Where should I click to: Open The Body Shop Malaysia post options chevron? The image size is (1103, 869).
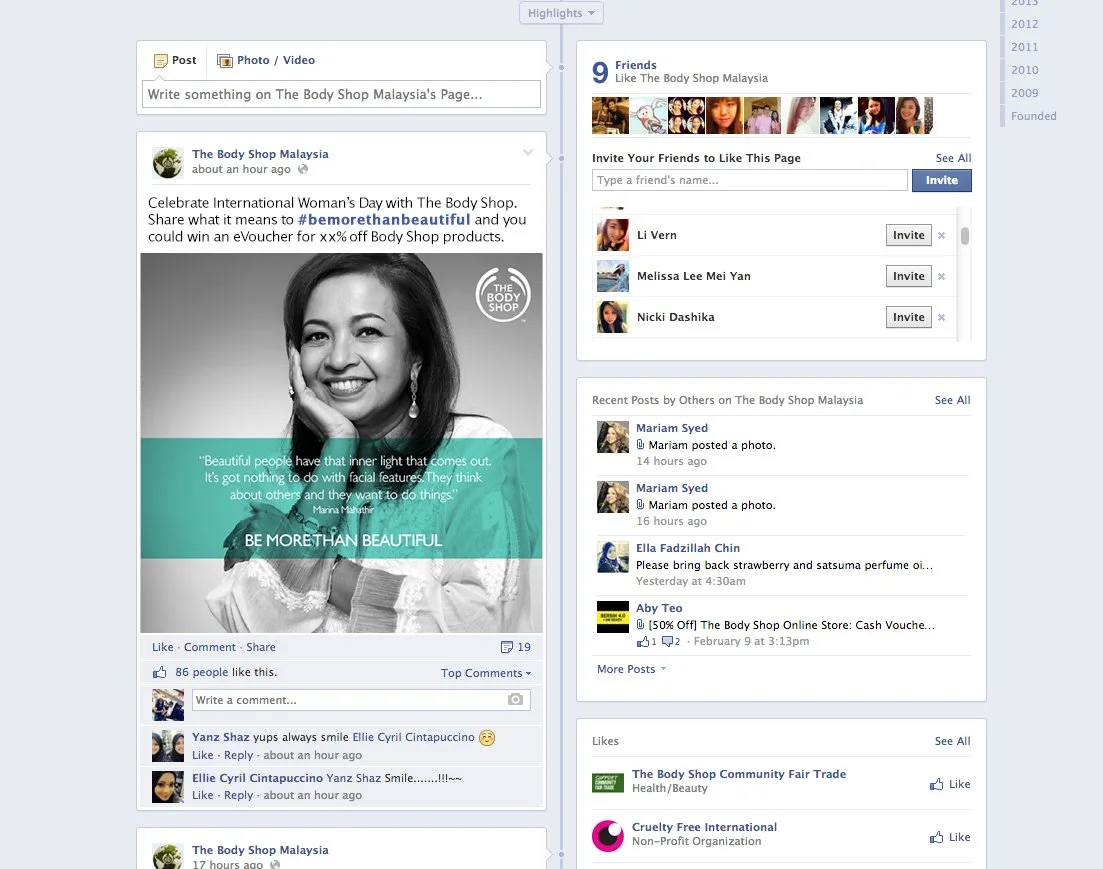point(528,153)
